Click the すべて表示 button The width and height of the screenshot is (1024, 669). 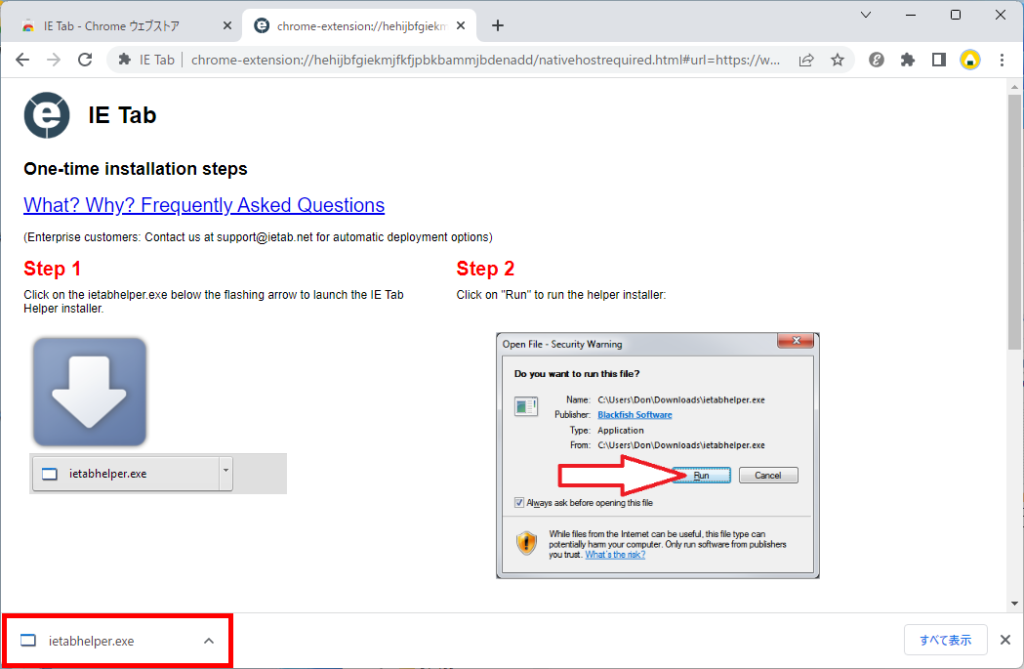(945, 640)
